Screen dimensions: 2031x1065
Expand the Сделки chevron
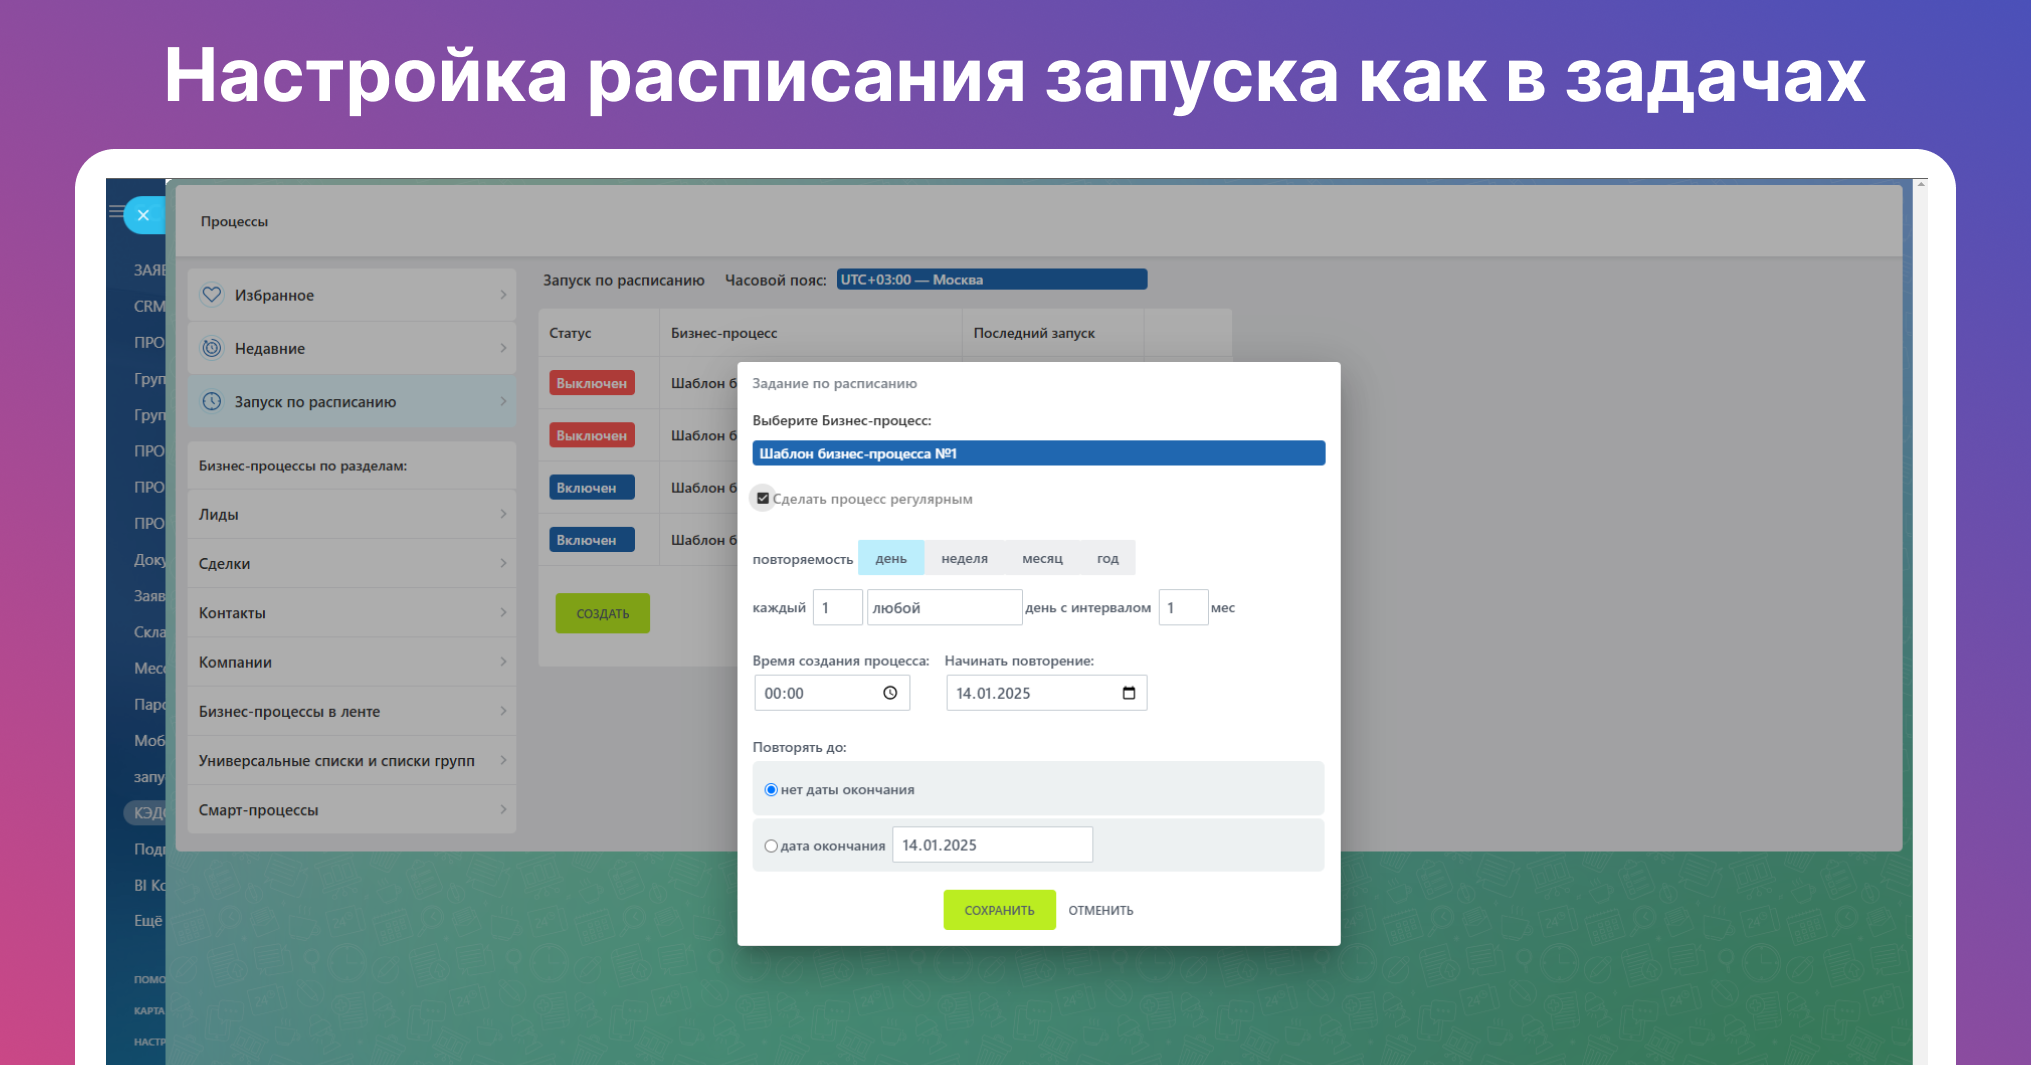pyautogui.click(x=503, y=563)
